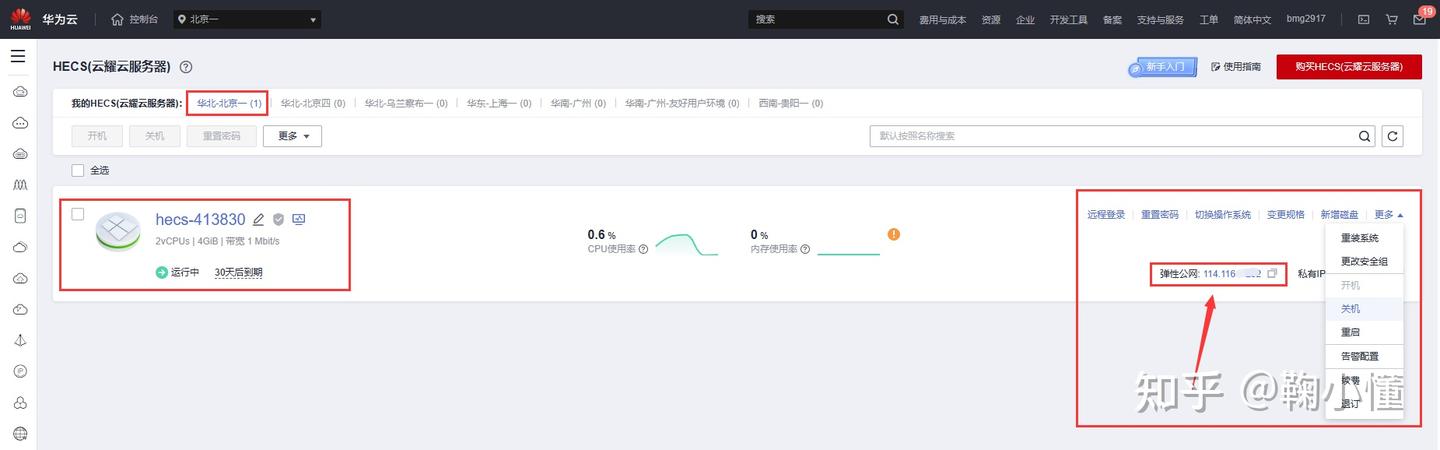Viewport: 1440px width, 450px height.
Task: Switch to the 华北-北京一 (1) tab
Action: [x=228, y=103]
